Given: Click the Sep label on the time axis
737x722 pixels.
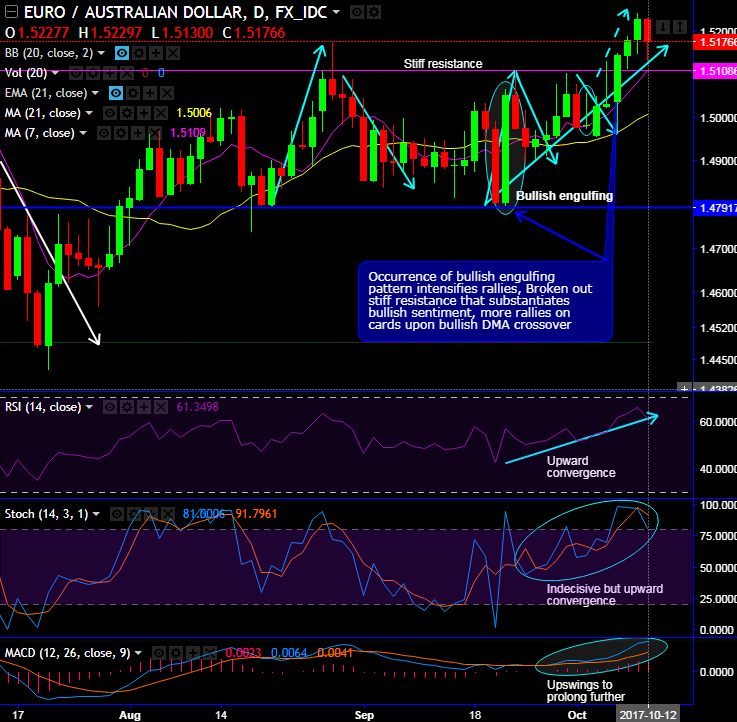Looking at the screenshot, I should (364, 715).
